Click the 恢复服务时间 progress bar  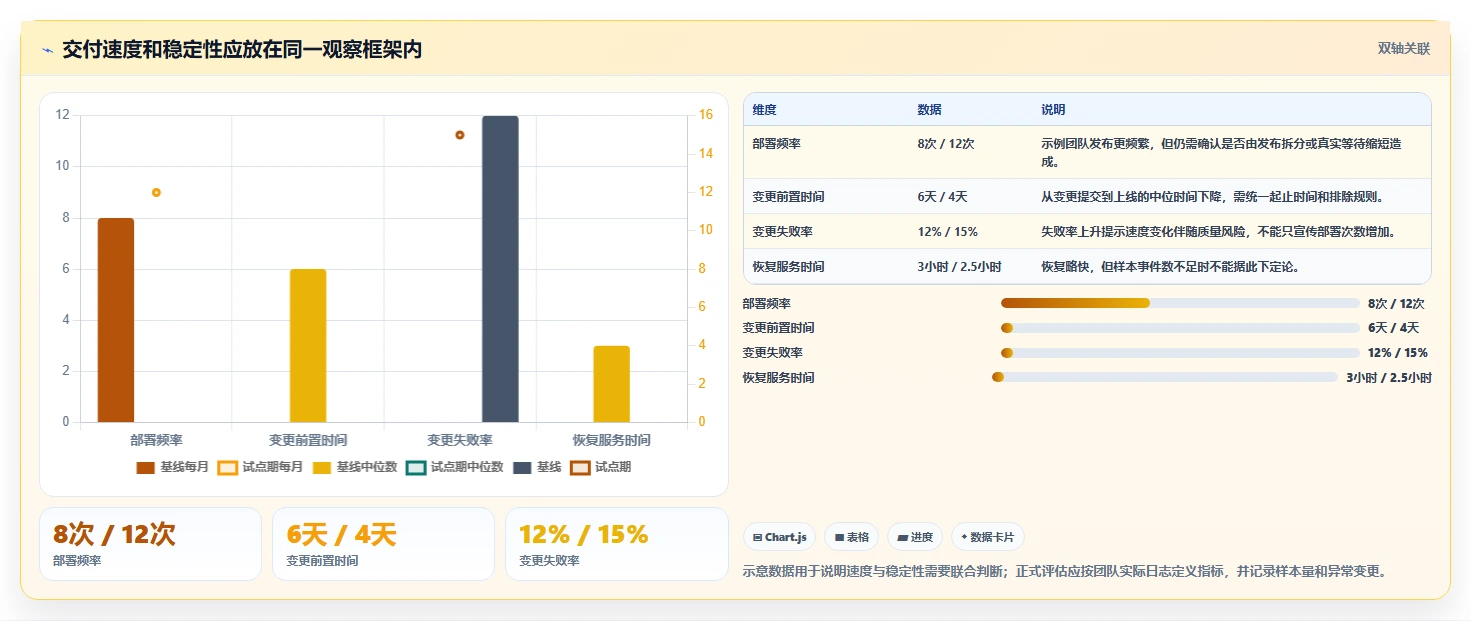[x=1165, y=377]
